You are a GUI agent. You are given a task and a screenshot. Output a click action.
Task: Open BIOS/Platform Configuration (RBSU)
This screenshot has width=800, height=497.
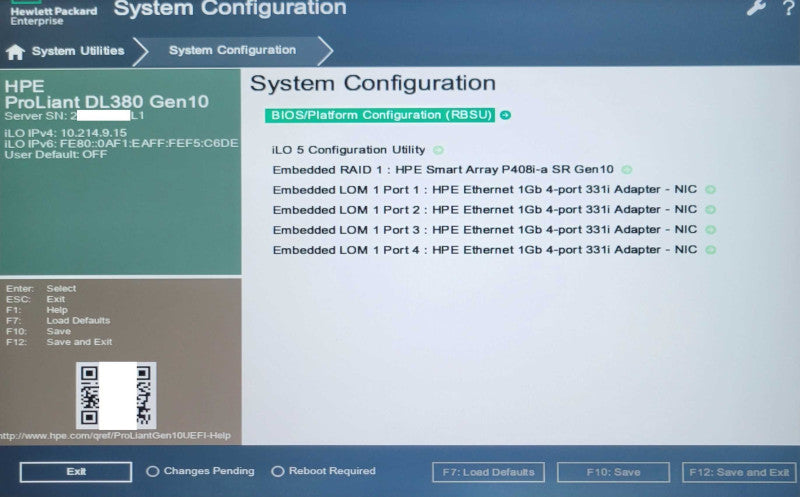tap(380, 115)
